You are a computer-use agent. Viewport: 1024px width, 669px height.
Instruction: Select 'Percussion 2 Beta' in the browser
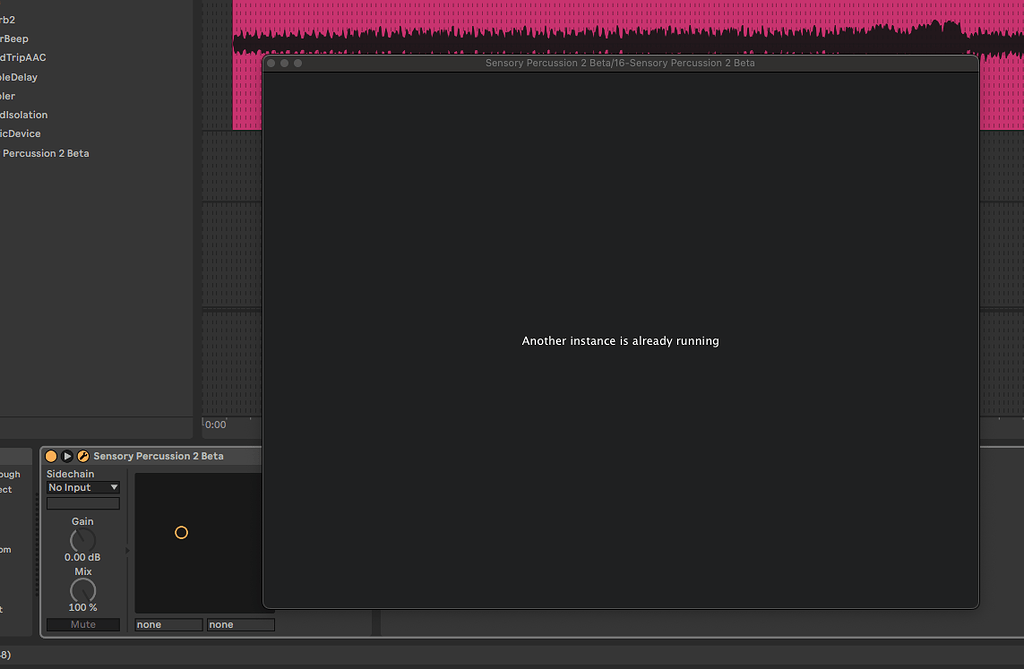point(46,153)
